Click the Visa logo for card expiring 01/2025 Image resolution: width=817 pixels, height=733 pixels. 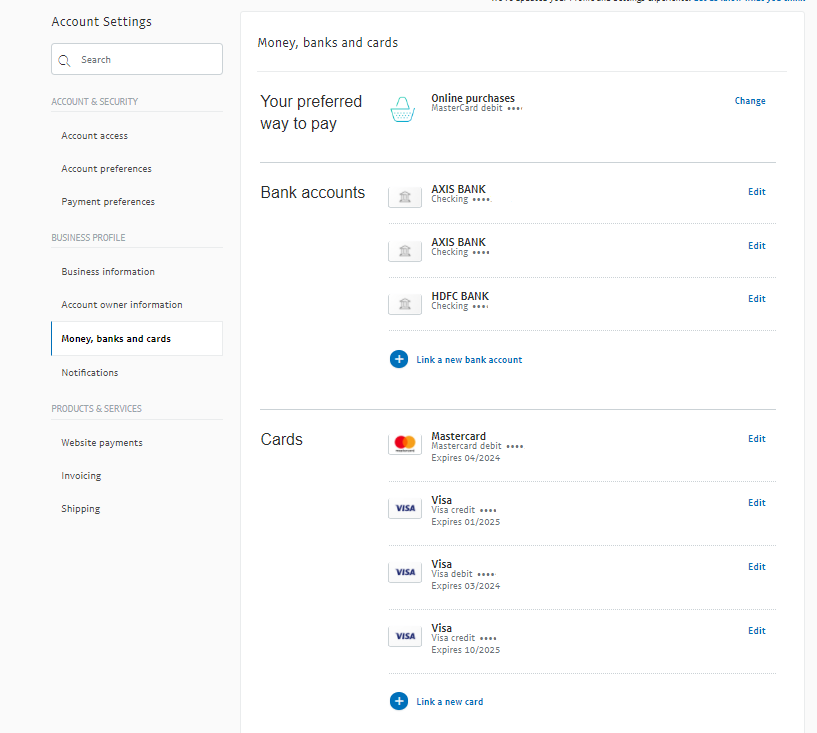(405, 508)
